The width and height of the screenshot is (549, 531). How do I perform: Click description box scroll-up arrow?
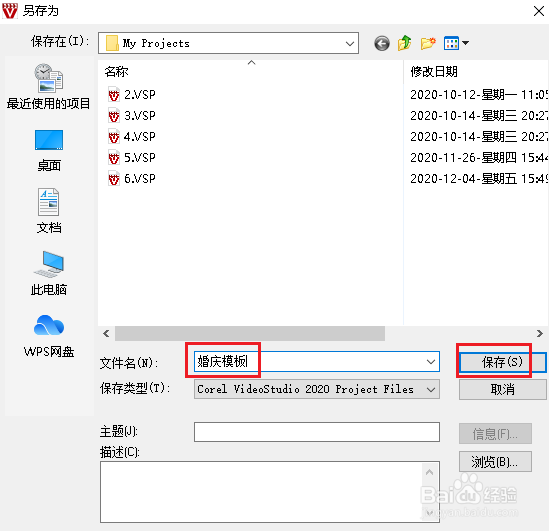[x=430, y=473]
